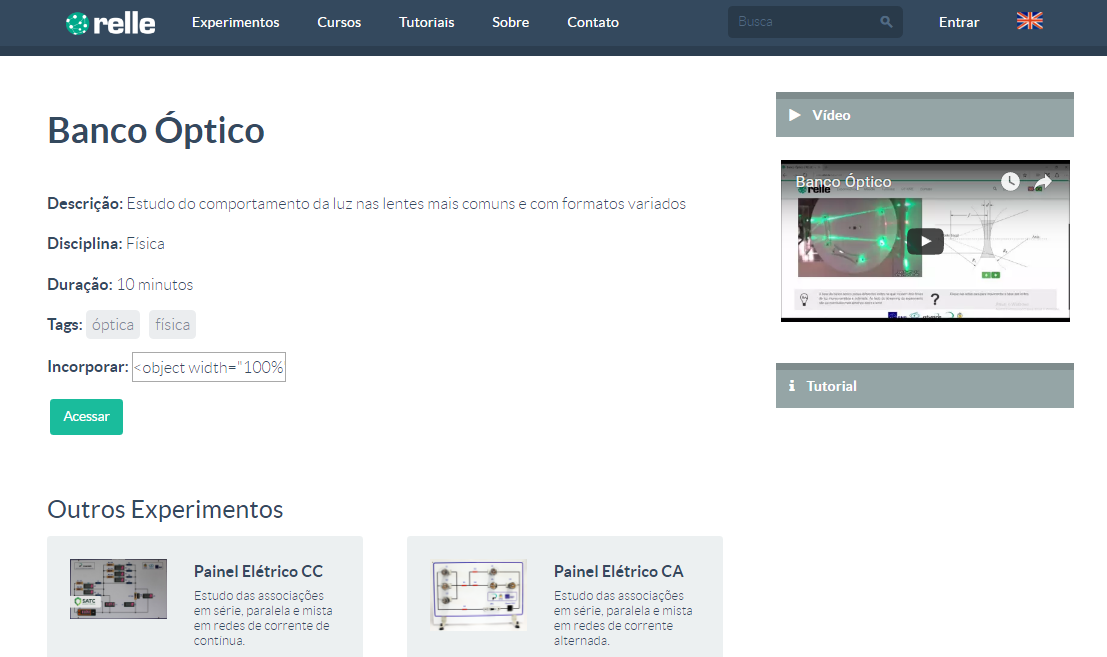Click the Acessar button
Screen dimensions: 1107x657
[86, 416]
